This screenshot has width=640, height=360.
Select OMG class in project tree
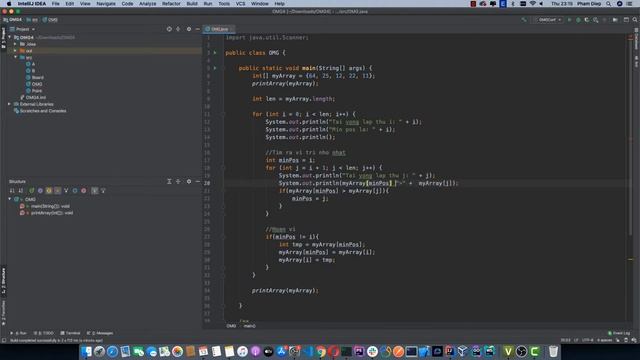coord(34,84)
